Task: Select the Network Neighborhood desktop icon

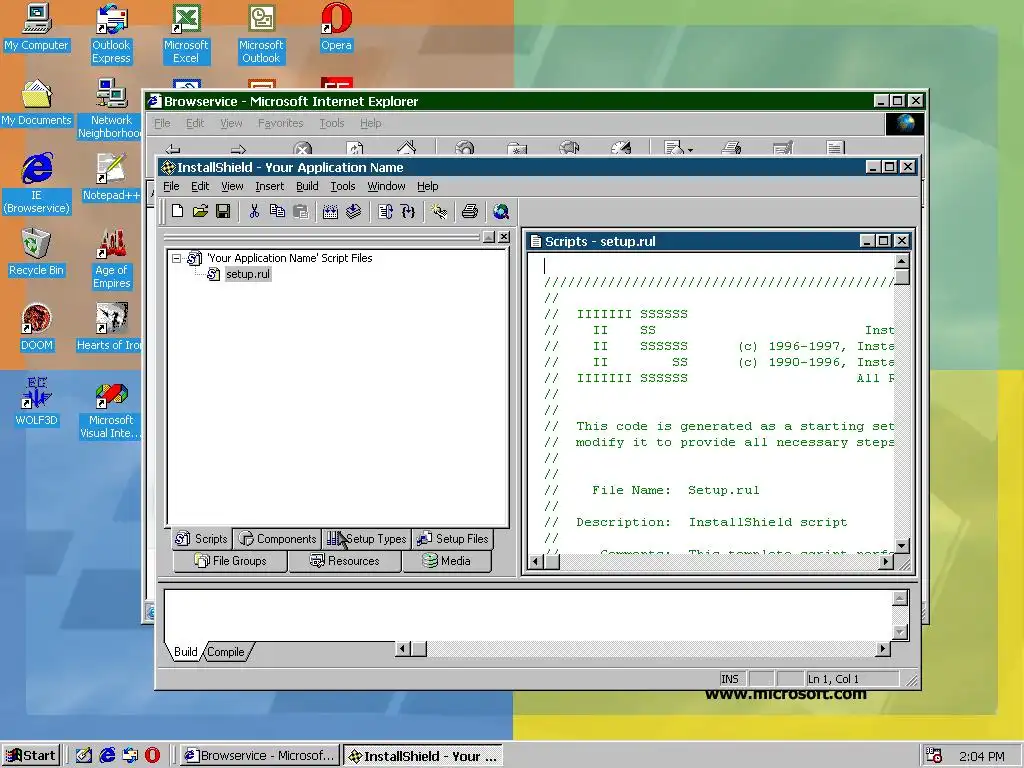Action: coord(110,109)
